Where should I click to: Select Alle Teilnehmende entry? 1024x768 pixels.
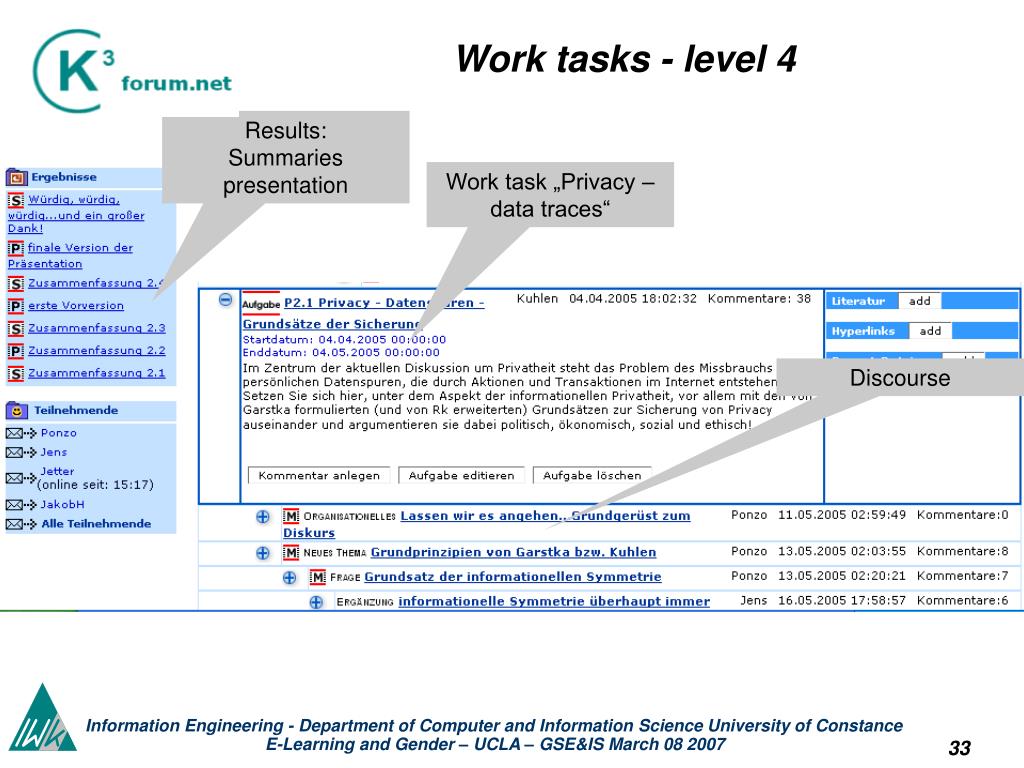pos(96,523)
